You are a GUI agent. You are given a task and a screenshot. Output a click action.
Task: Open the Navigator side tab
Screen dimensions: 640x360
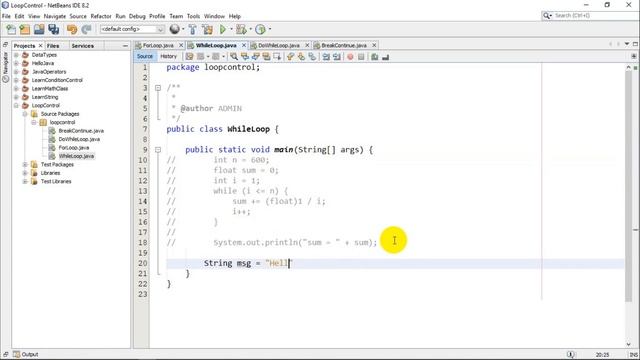(5, 67)
